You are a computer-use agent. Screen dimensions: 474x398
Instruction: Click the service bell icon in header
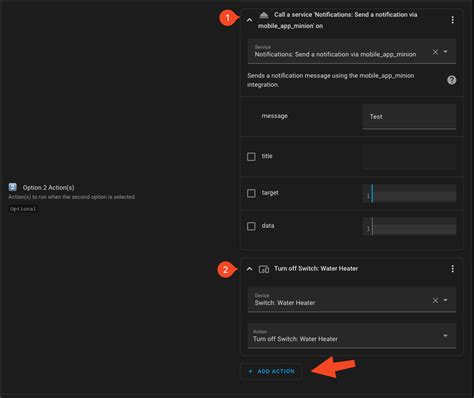pyautogui.click(x=264, y=15)
